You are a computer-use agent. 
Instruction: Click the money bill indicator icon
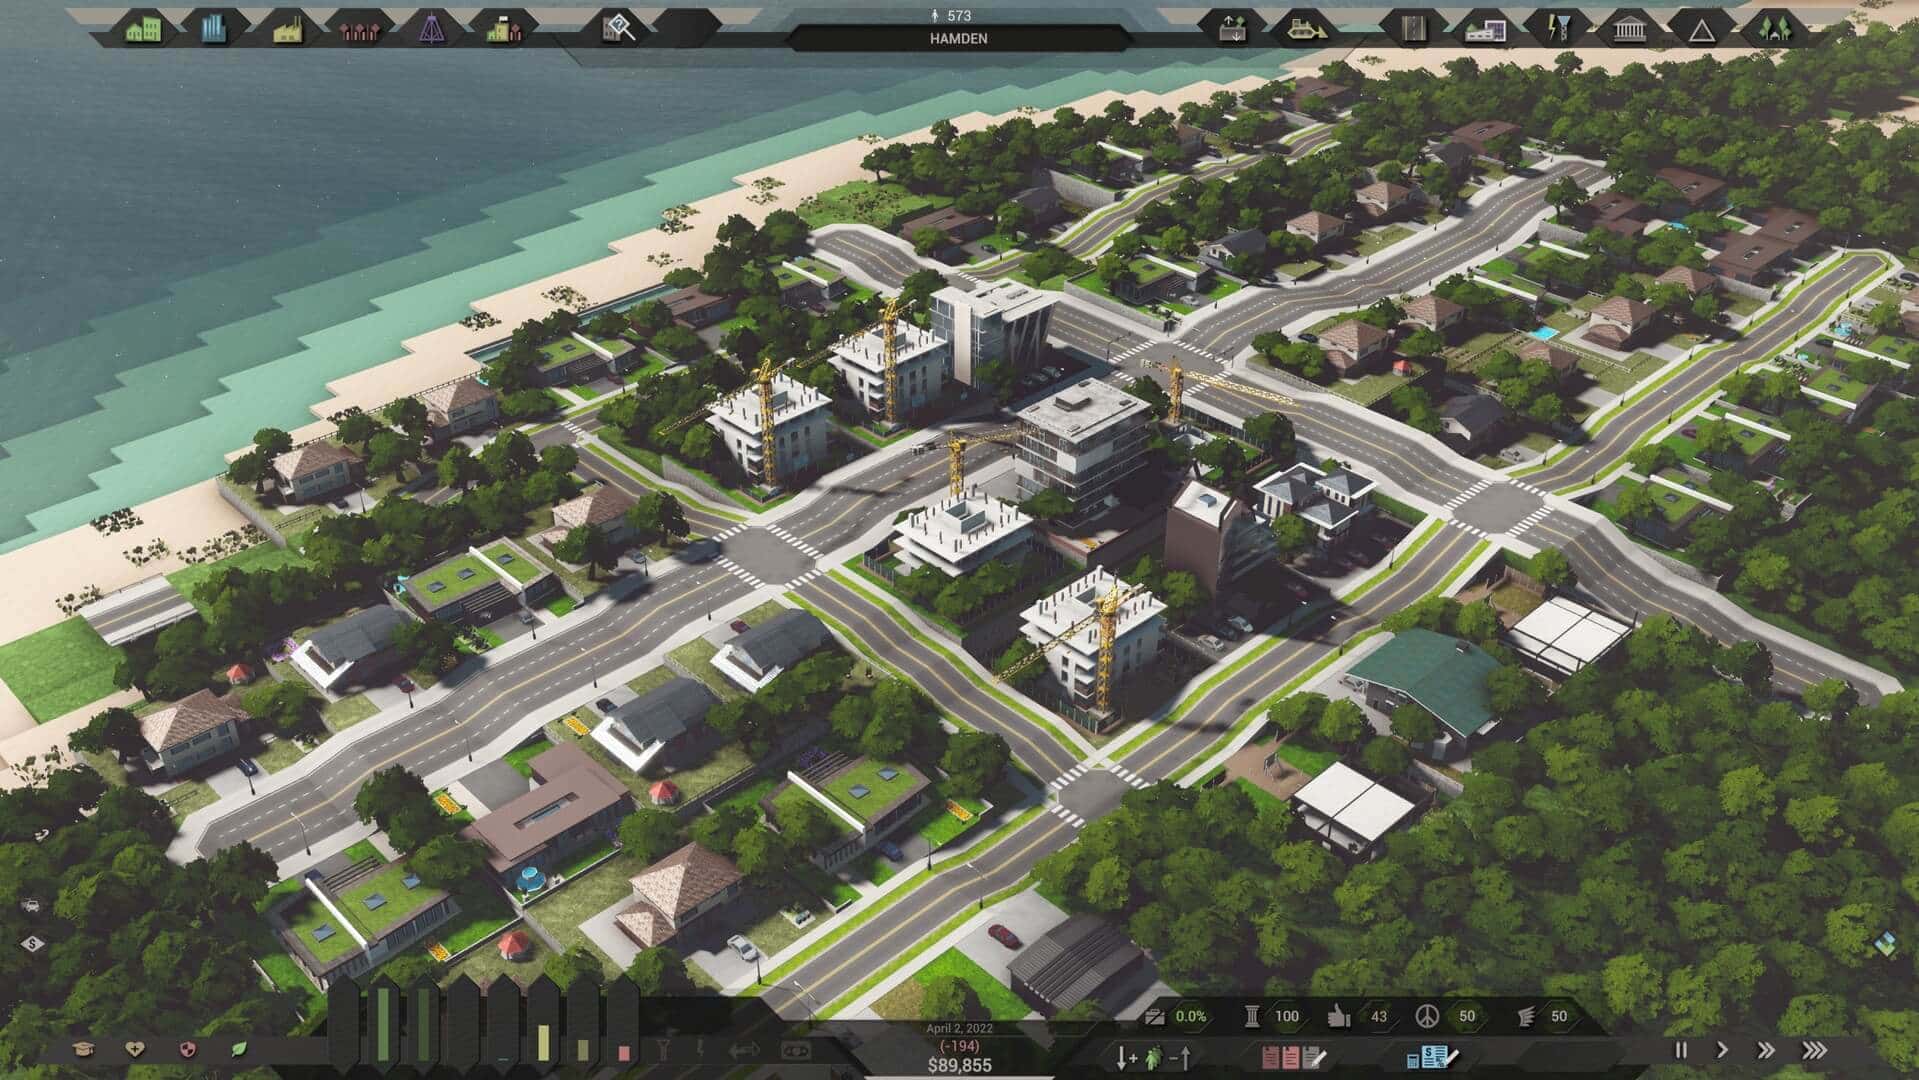[795, 1050]
